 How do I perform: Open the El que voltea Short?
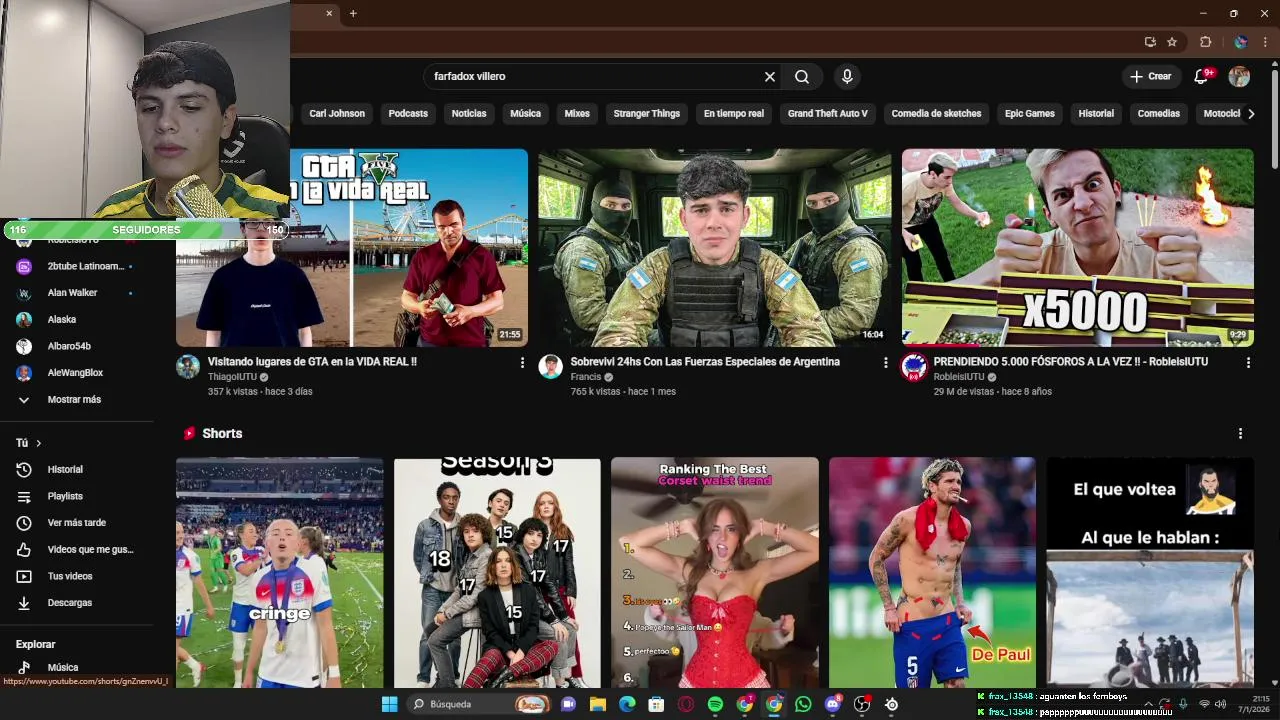coord(1150,572)
